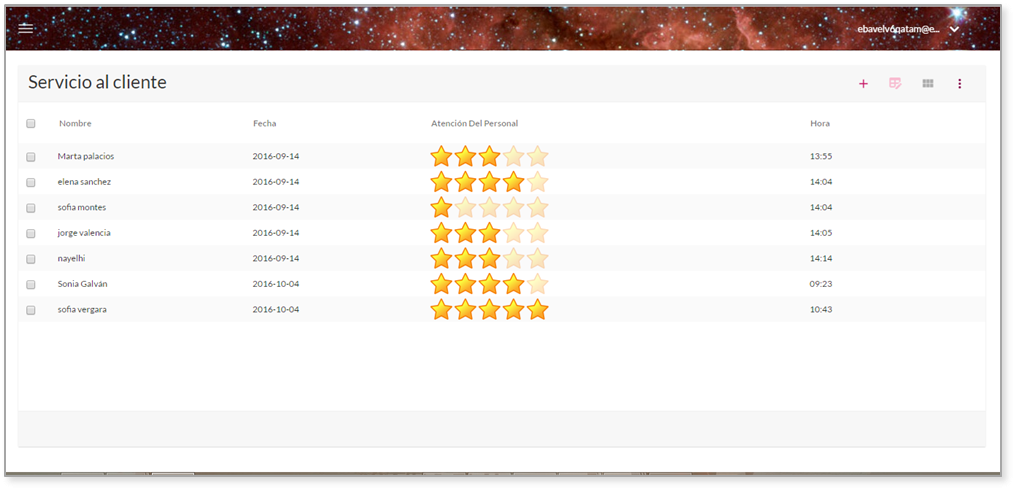Add a new record with plus icon
The width and height of the screenshot is (1015, 490).
point(863,84)
